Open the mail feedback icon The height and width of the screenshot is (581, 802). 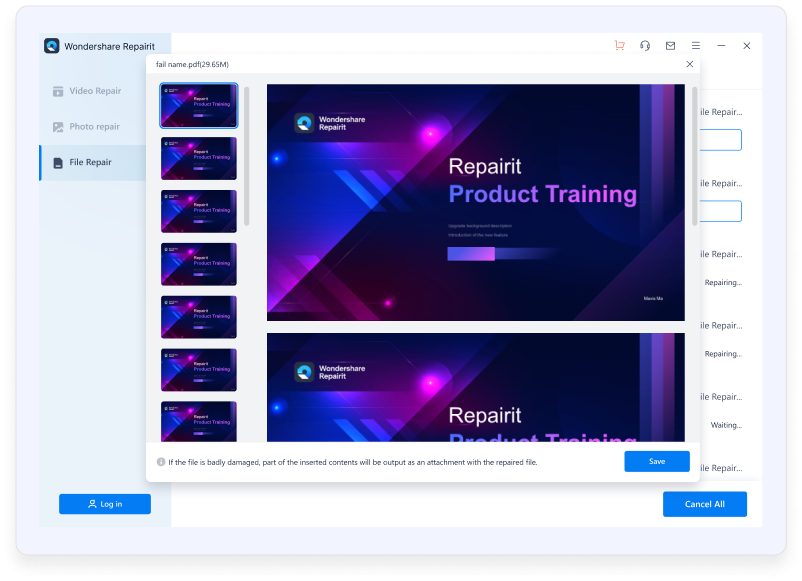coord(671,46)
